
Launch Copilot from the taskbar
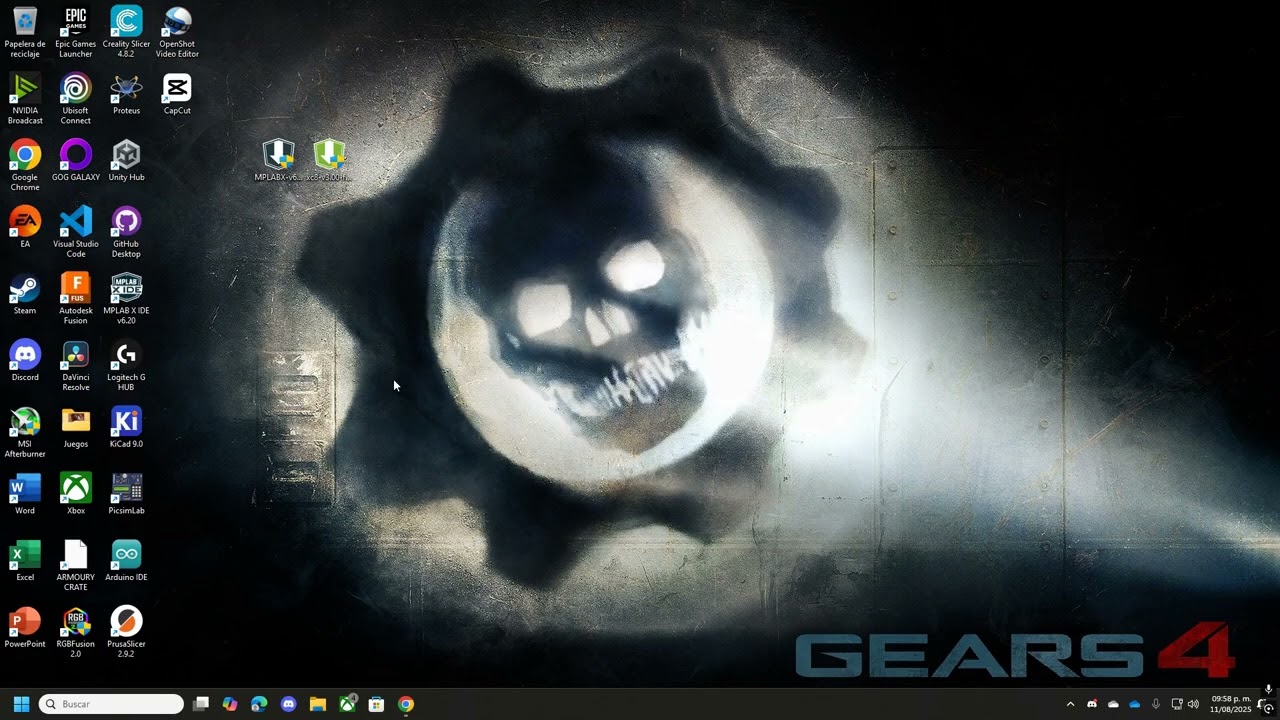[230, 704]
